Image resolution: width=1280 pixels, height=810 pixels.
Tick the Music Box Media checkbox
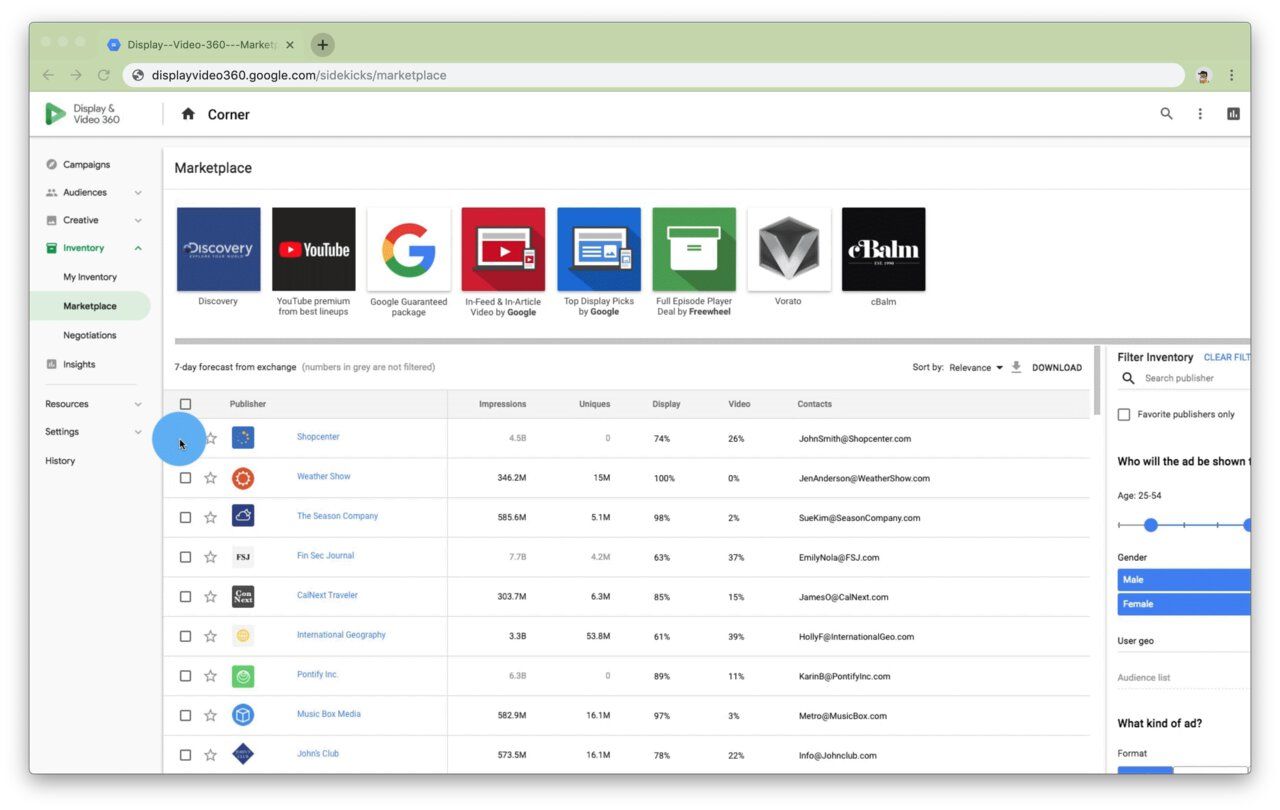click(x=185, y=715)
